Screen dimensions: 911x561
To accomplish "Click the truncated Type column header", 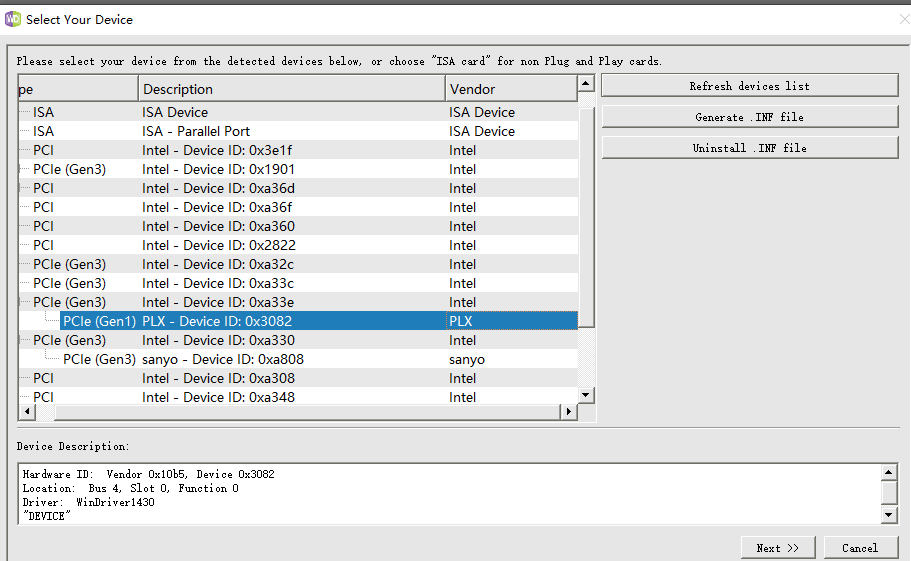I will pos(78,89).
